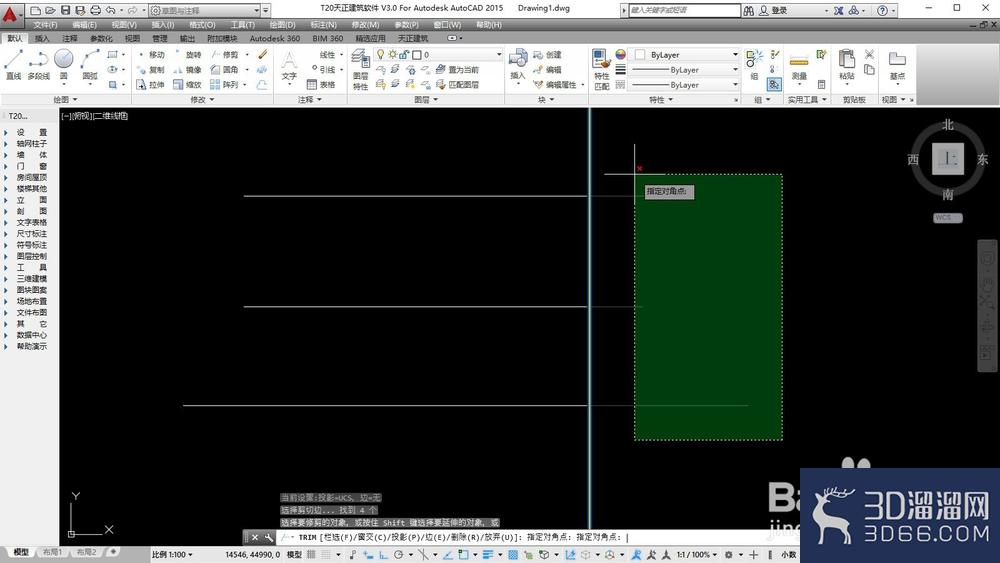Open the layer dropdown showing layer 0
The width and height of the screenshot is (1000, 563).
439,55
